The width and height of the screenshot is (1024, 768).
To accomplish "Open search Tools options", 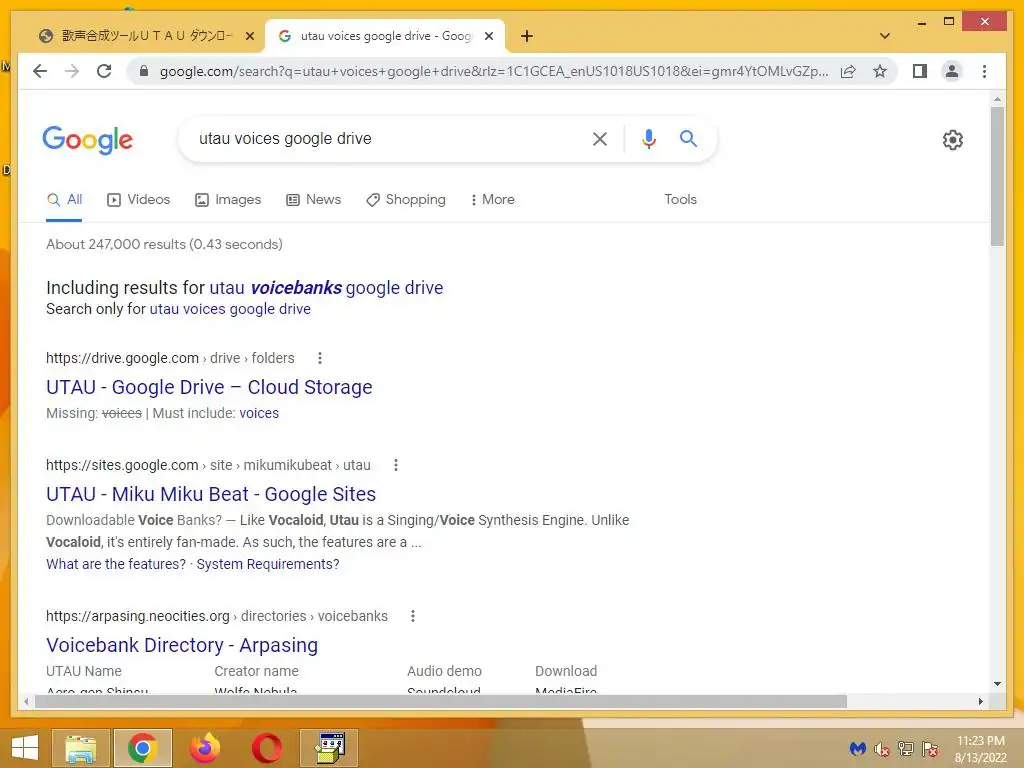I will click(x=680, y=199).
